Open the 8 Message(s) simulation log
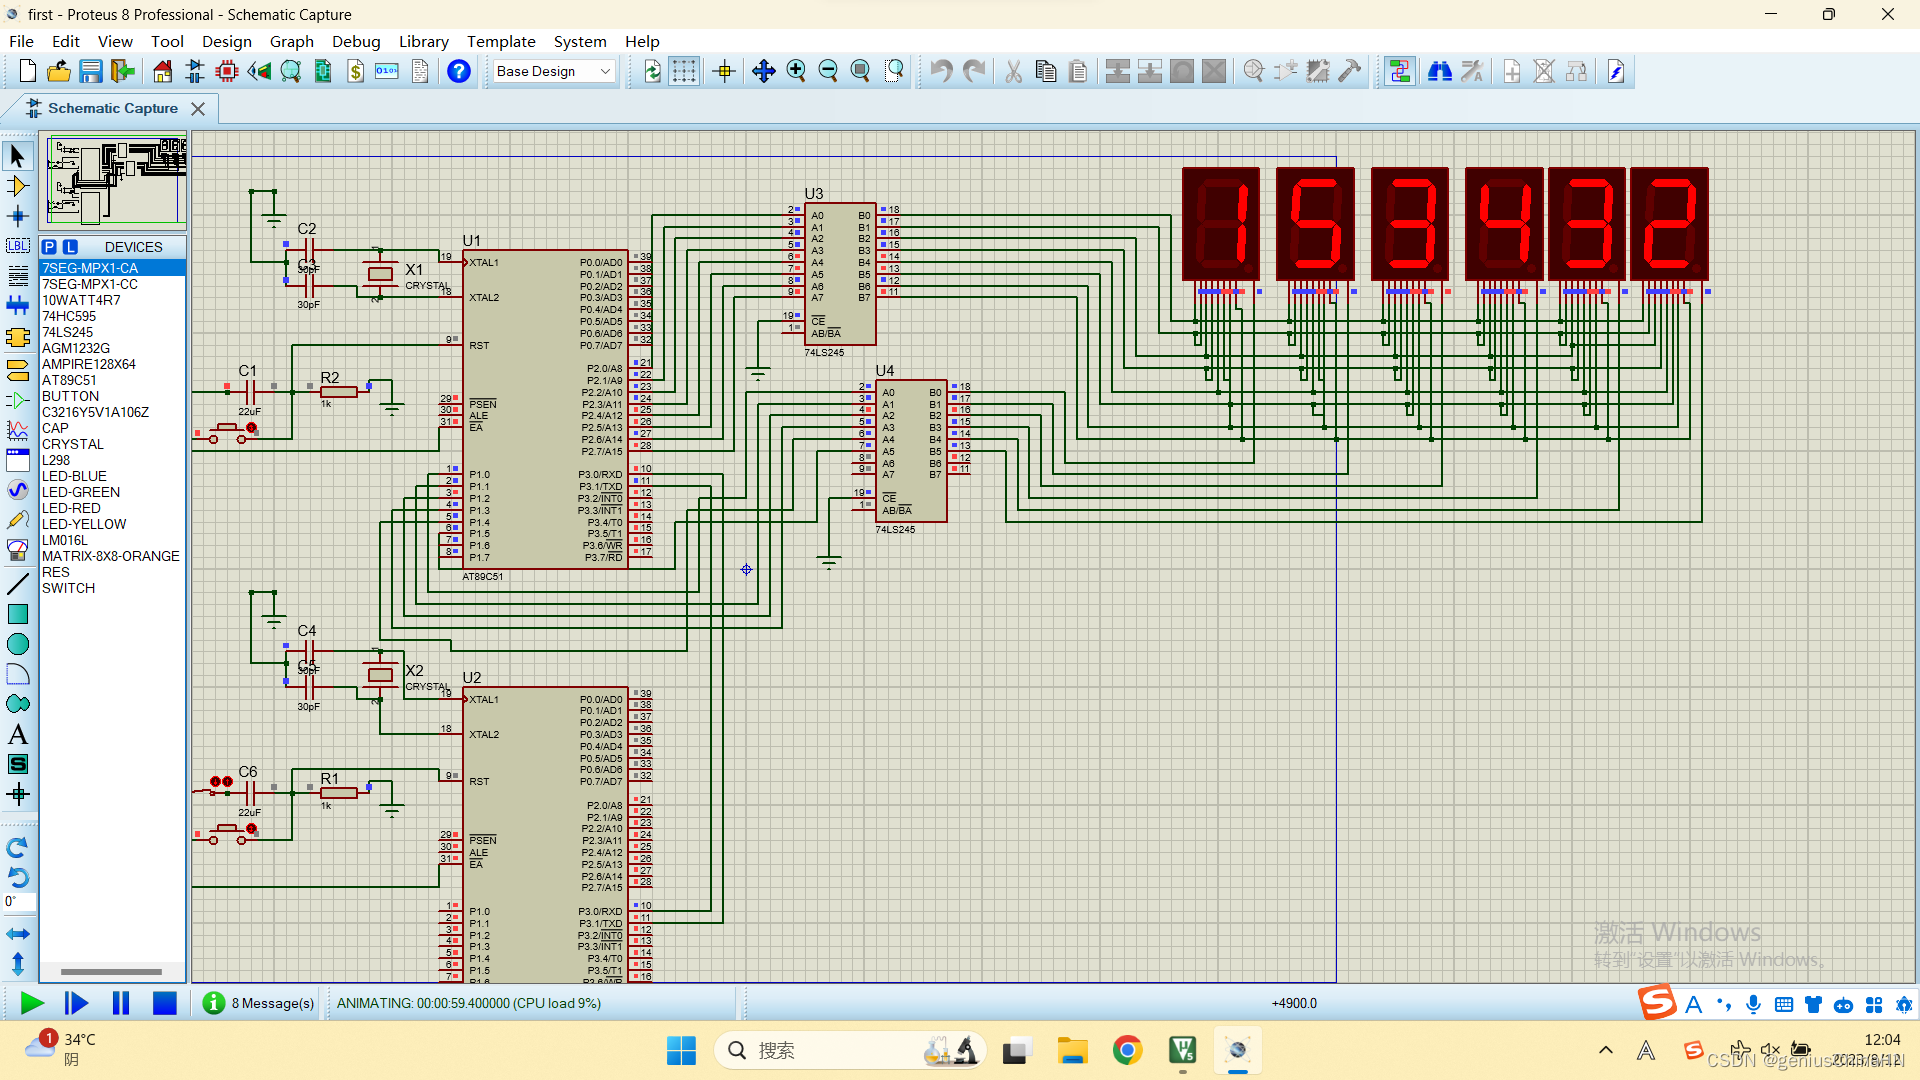This screenshot has width=1920, height=1080. click(x=259, y=1003)
